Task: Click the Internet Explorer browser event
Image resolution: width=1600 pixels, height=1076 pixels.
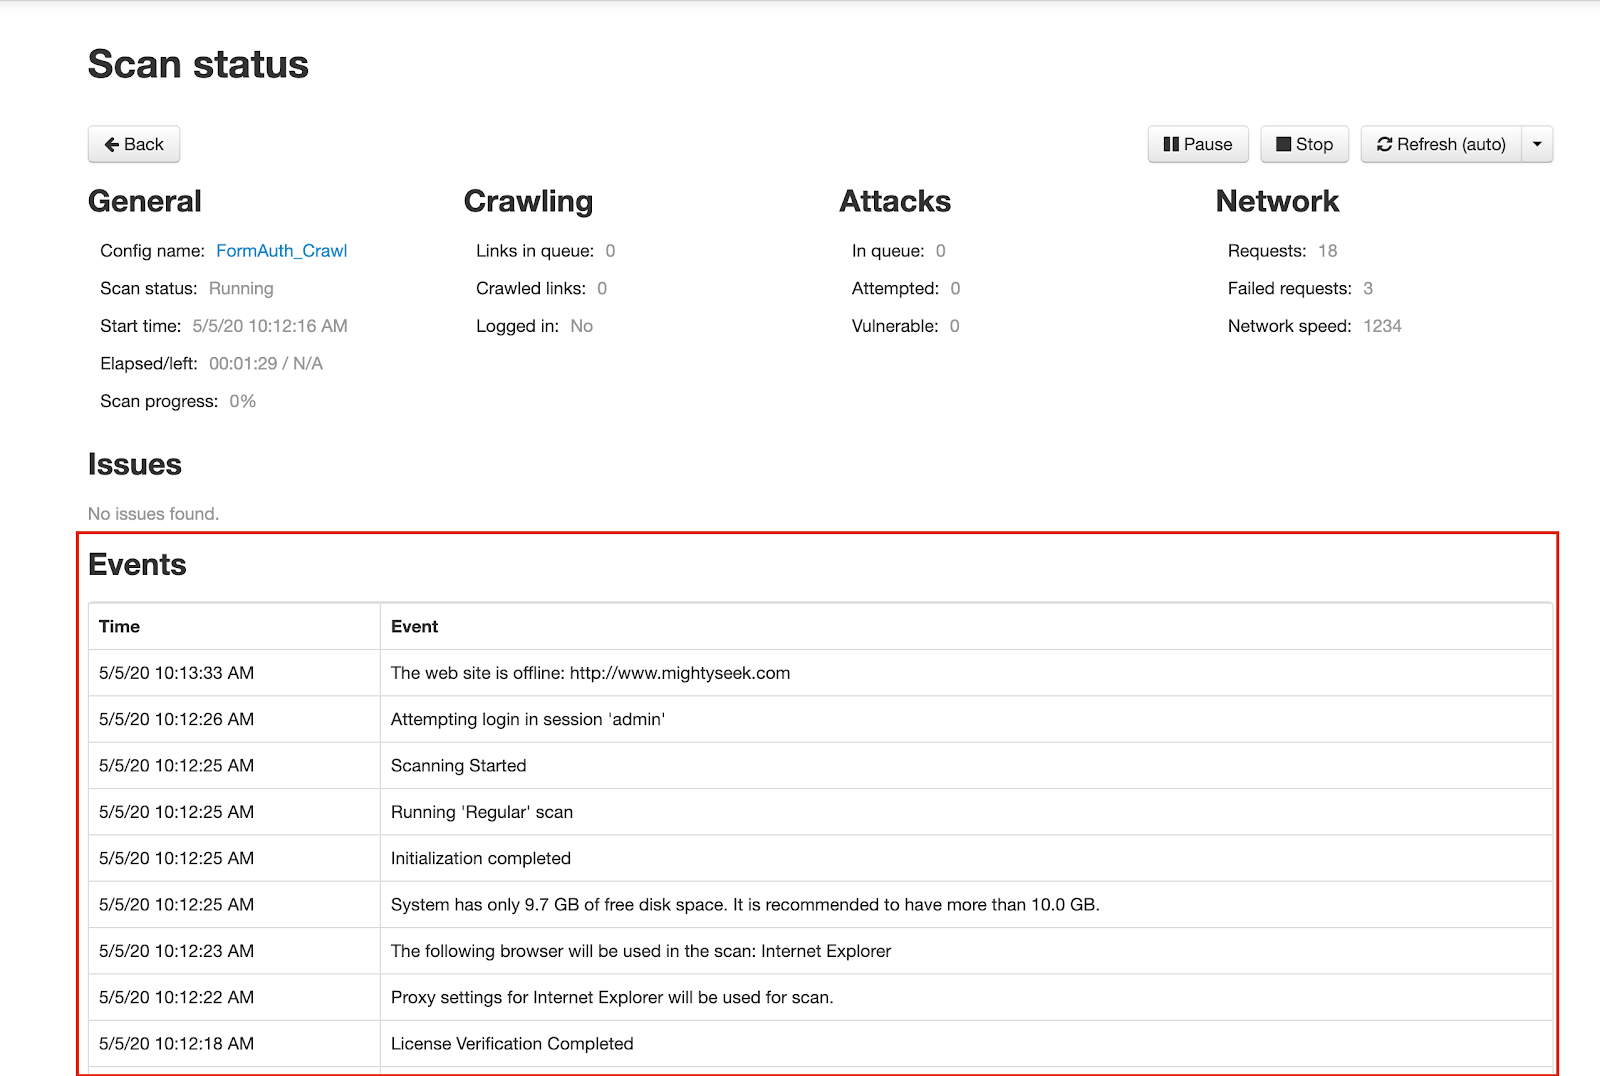Action: point(640,951)
